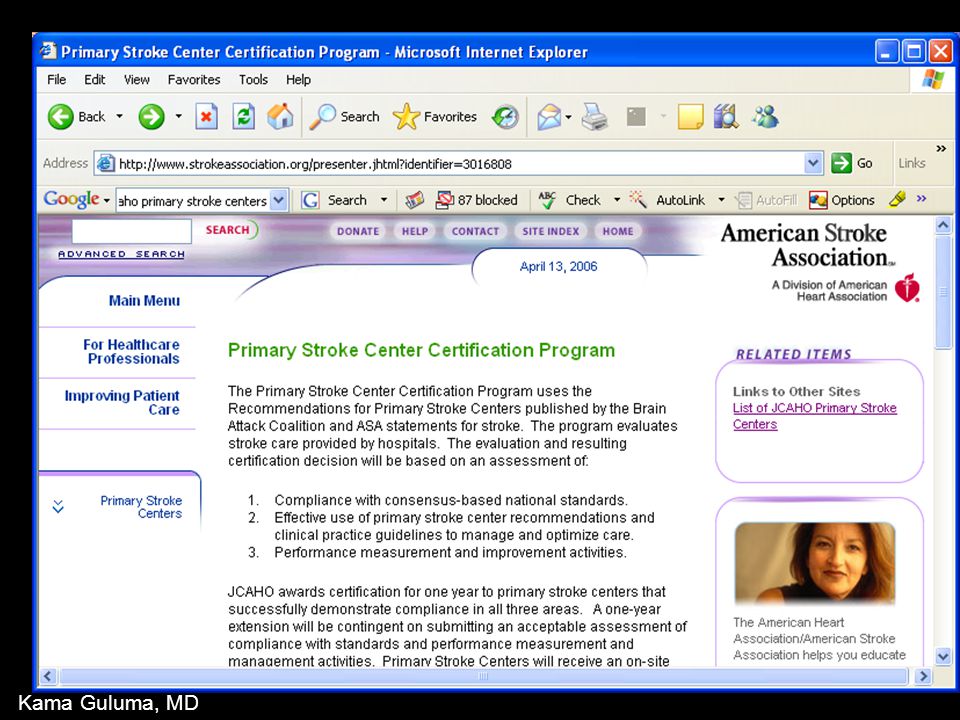Click the Google toolbar news icon
The width and height of the screenshot is (960, 720).
point(414,200)
